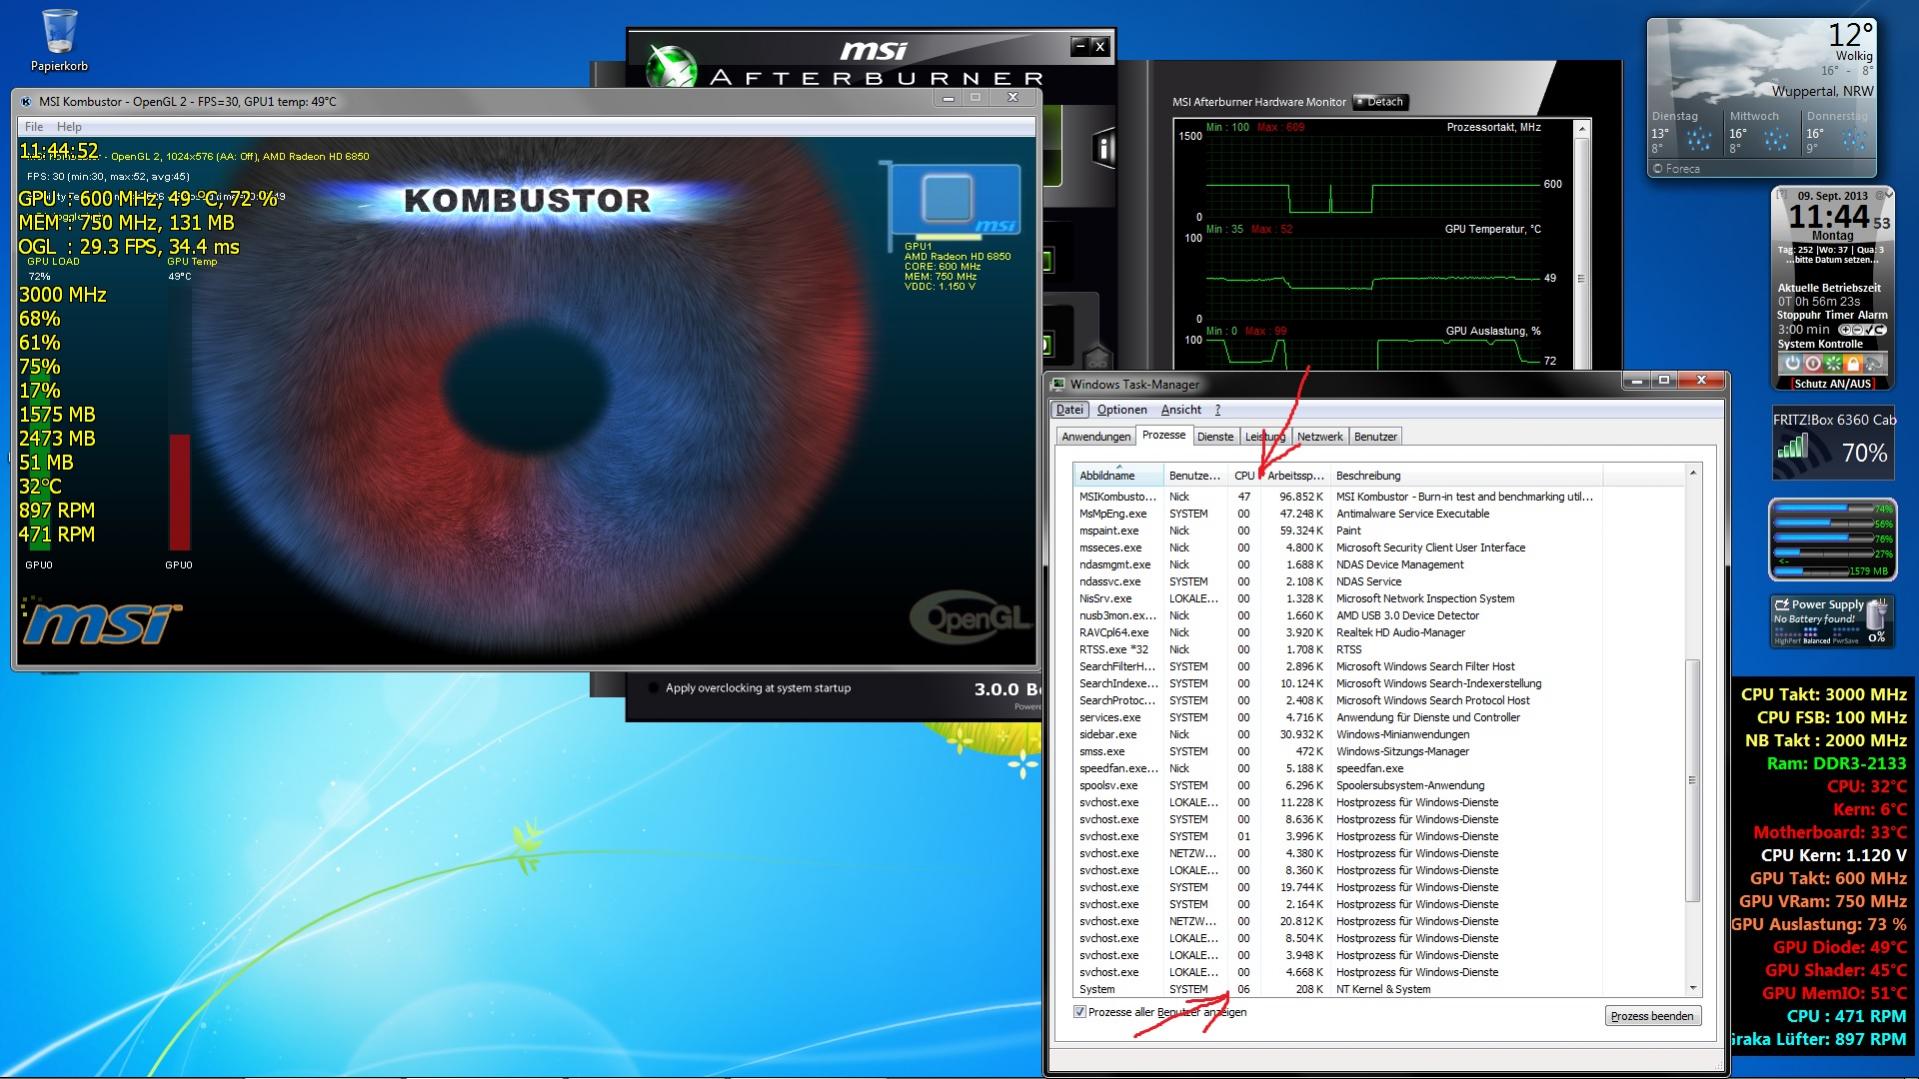Click the red shutdown icon in System Kontrolle
The height and width of the screenshot is (1079, 1919).
click(1812, 363)
